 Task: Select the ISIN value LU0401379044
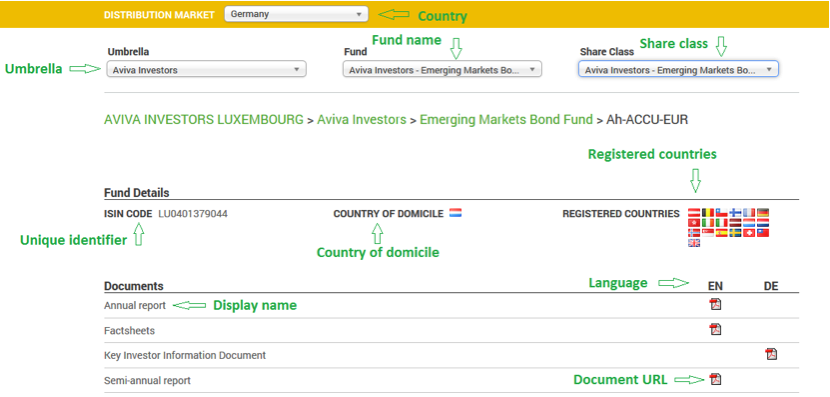tap(193, 214)
